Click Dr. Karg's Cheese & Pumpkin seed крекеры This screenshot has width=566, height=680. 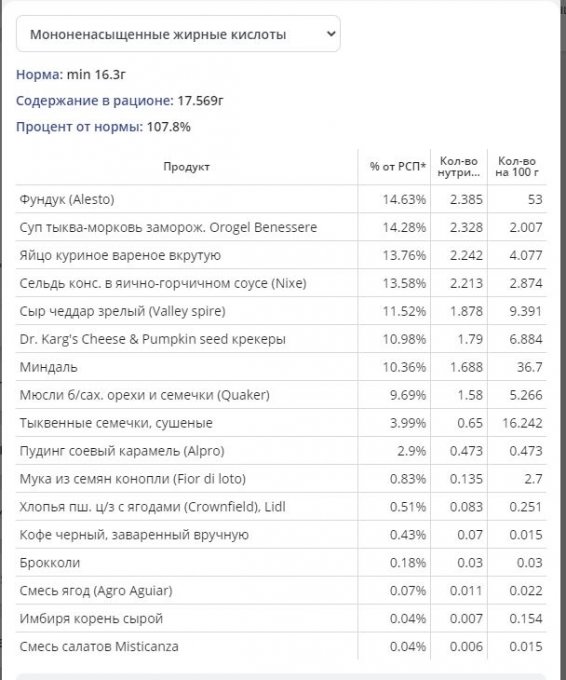(x=153, y=339)
